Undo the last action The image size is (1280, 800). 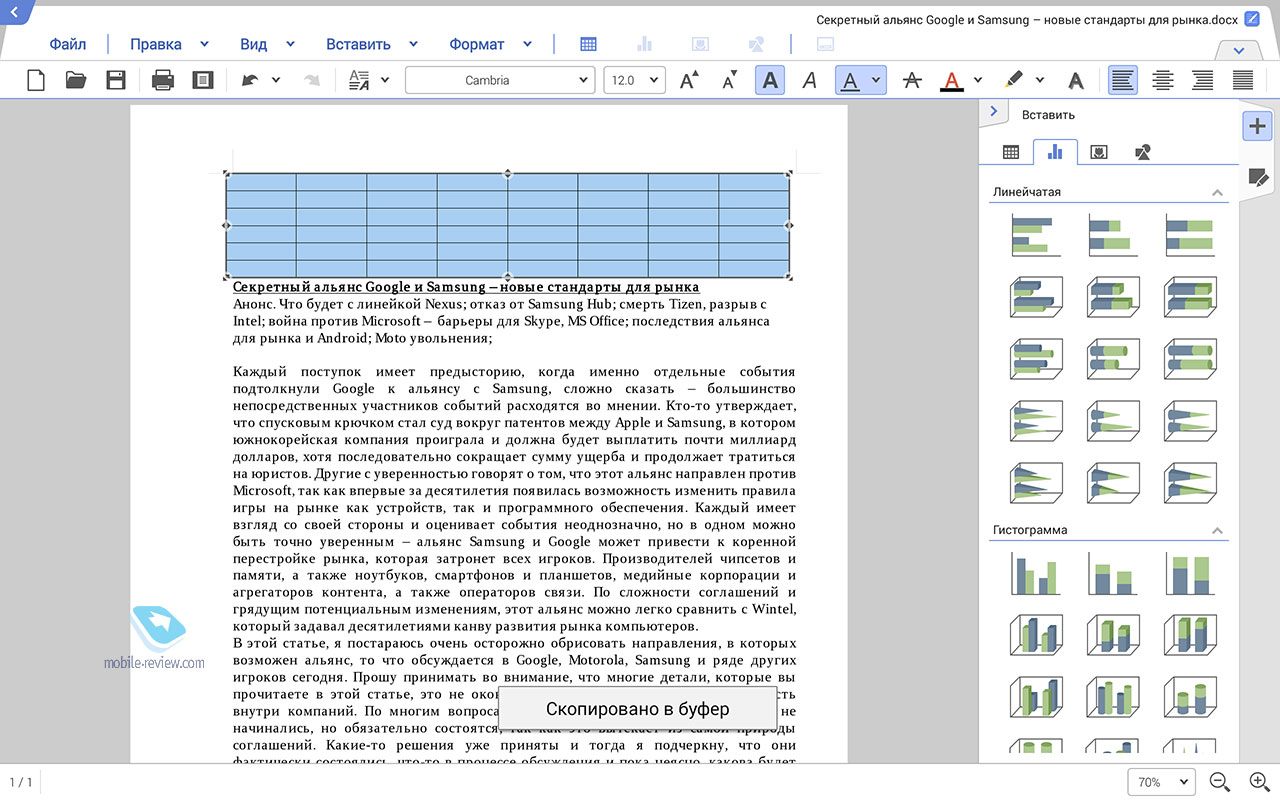point(249,80)
